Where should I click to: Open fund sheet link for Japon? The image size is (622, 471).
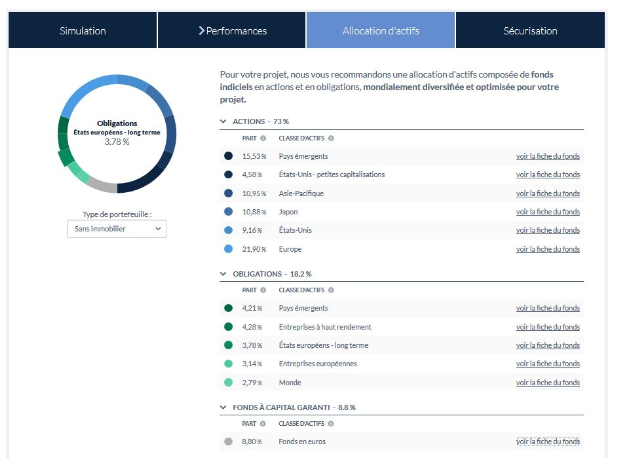(x=547, y=212)
